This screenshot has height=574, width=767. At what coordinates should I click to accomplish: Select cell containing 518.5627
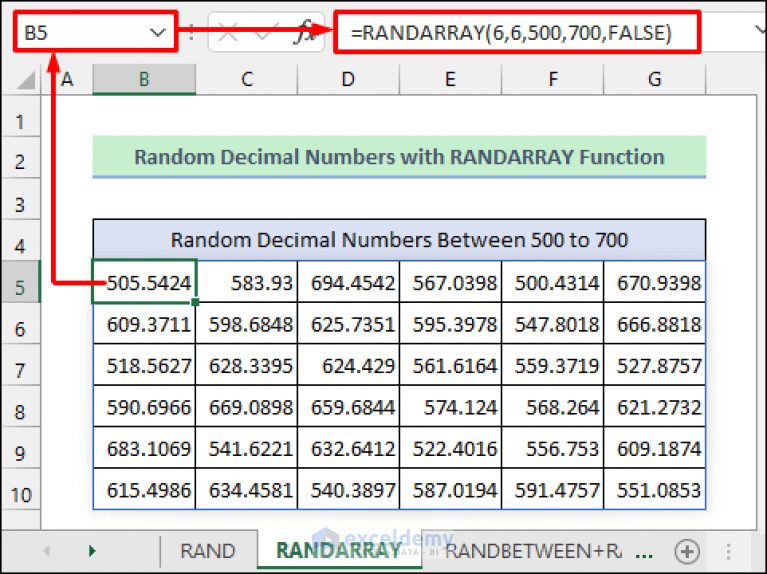pyautogui.click(x=144, y=365)
